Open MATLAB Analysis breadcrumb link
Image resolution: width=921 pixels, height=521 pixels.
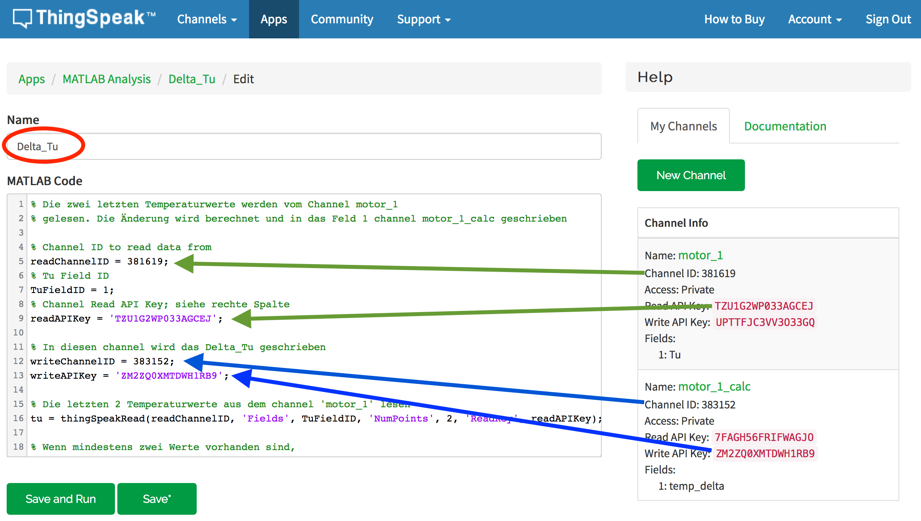click(106, 79)
